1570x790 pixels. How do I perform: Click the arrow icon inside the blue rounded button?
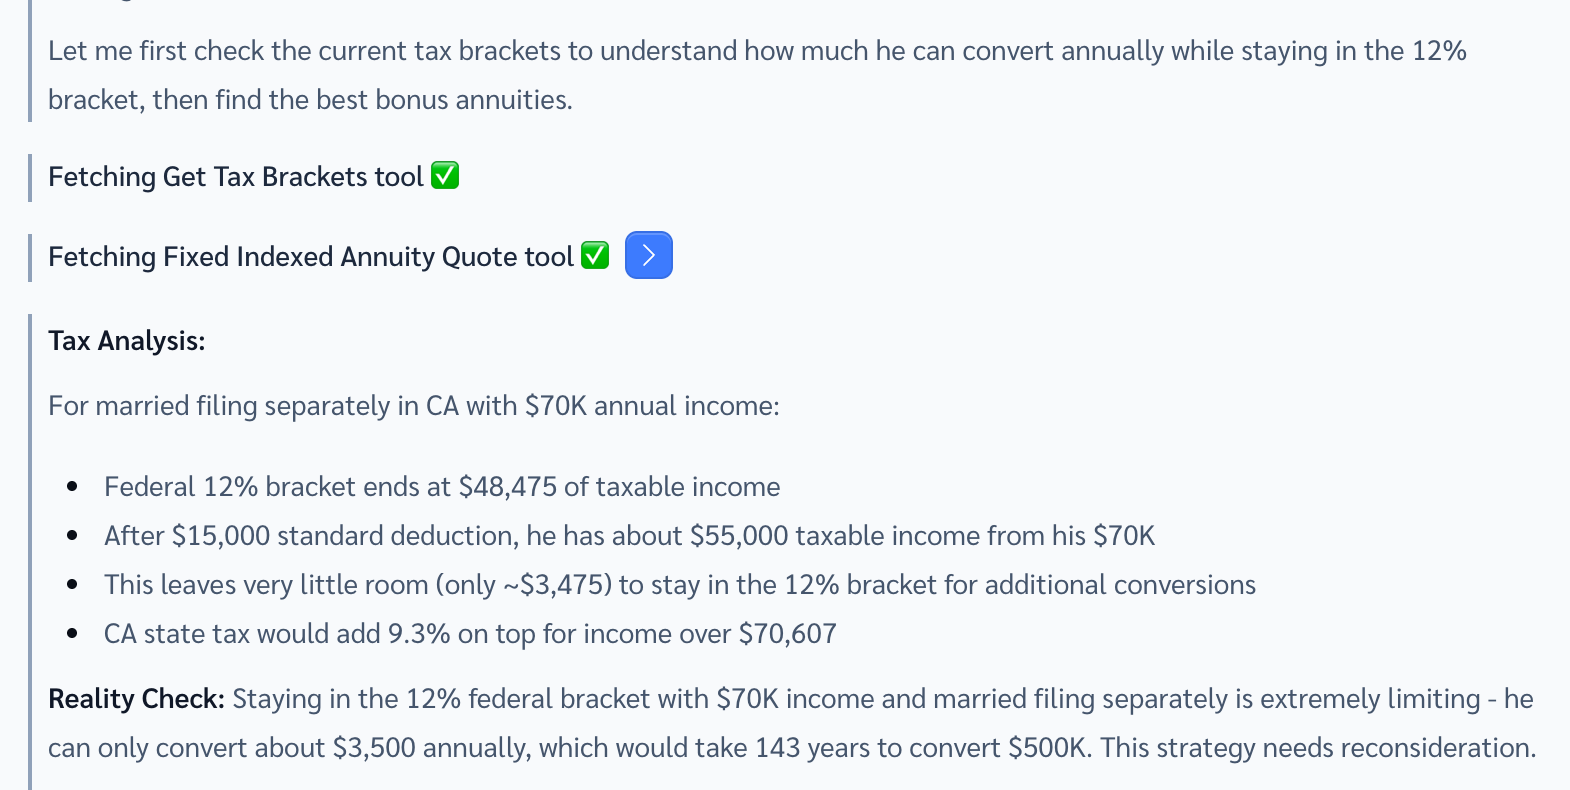[x=648, y=255]
